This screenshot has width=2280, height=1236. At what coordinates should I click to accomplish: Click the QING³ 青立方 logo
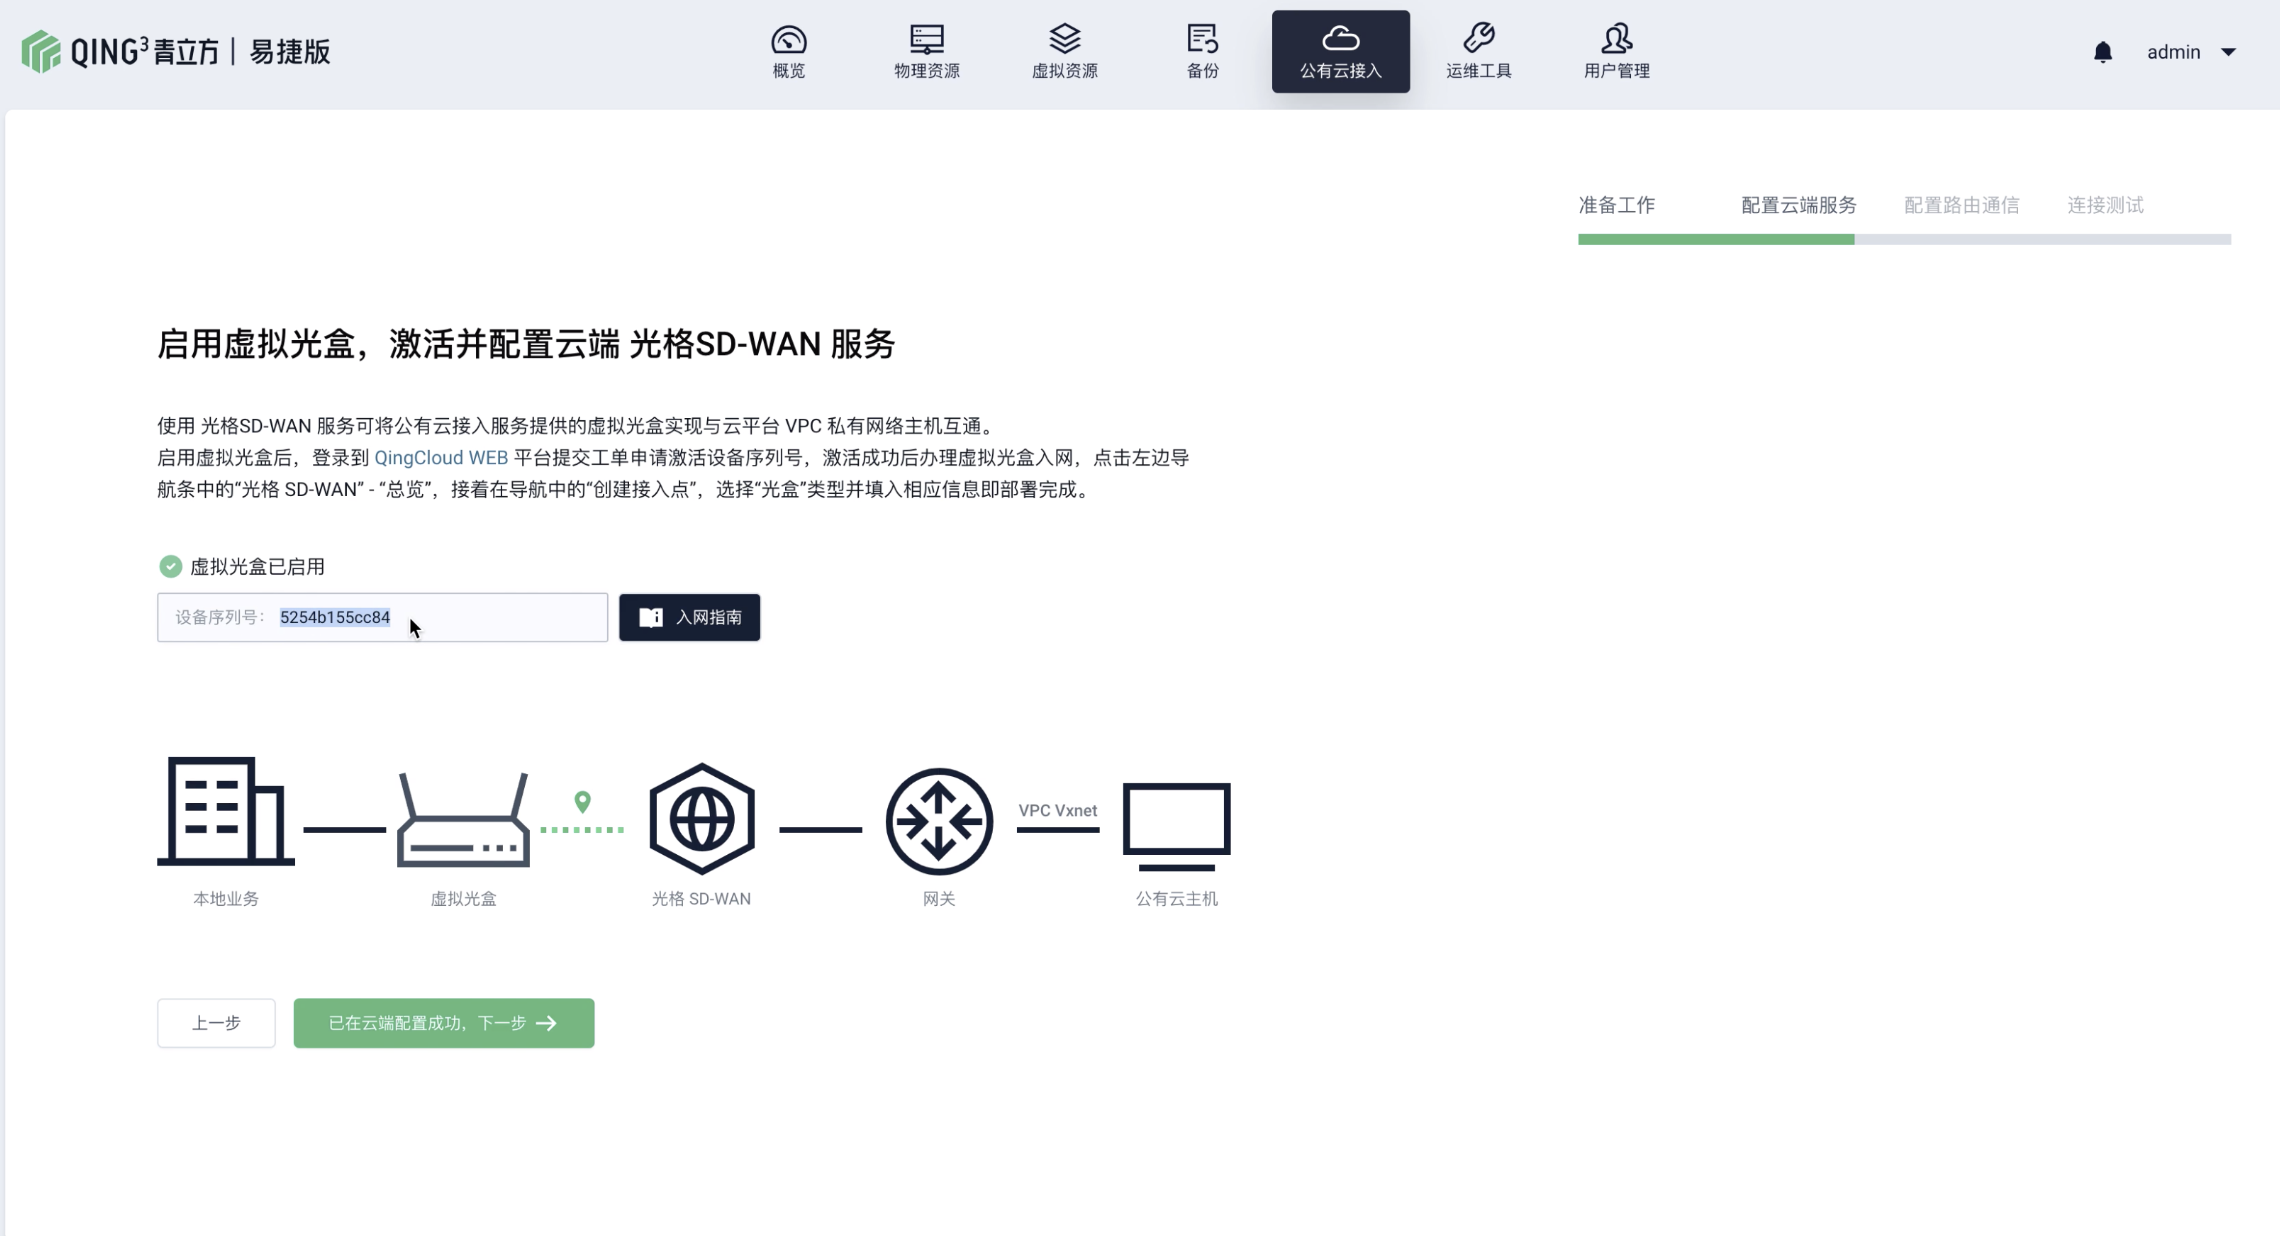(x=120, y=51)
